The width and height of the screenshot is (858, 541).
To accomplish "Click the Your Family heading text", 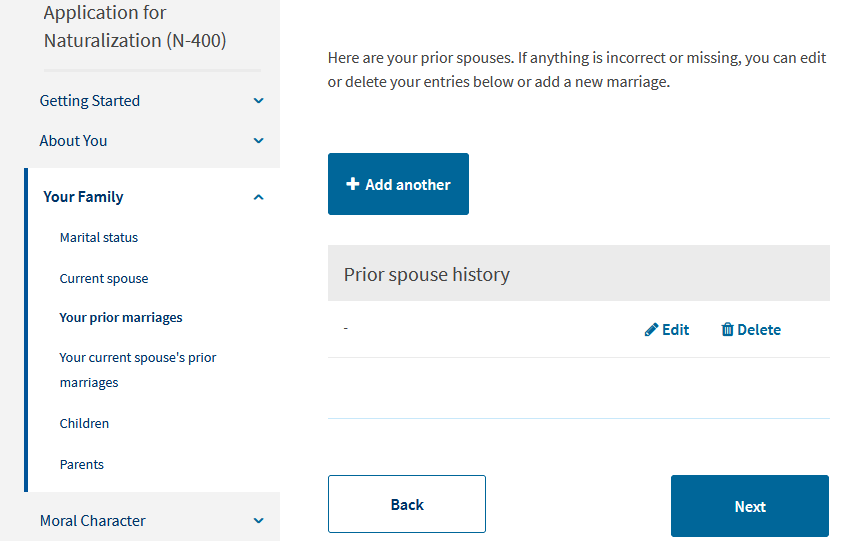I will [x=83, y=197].
